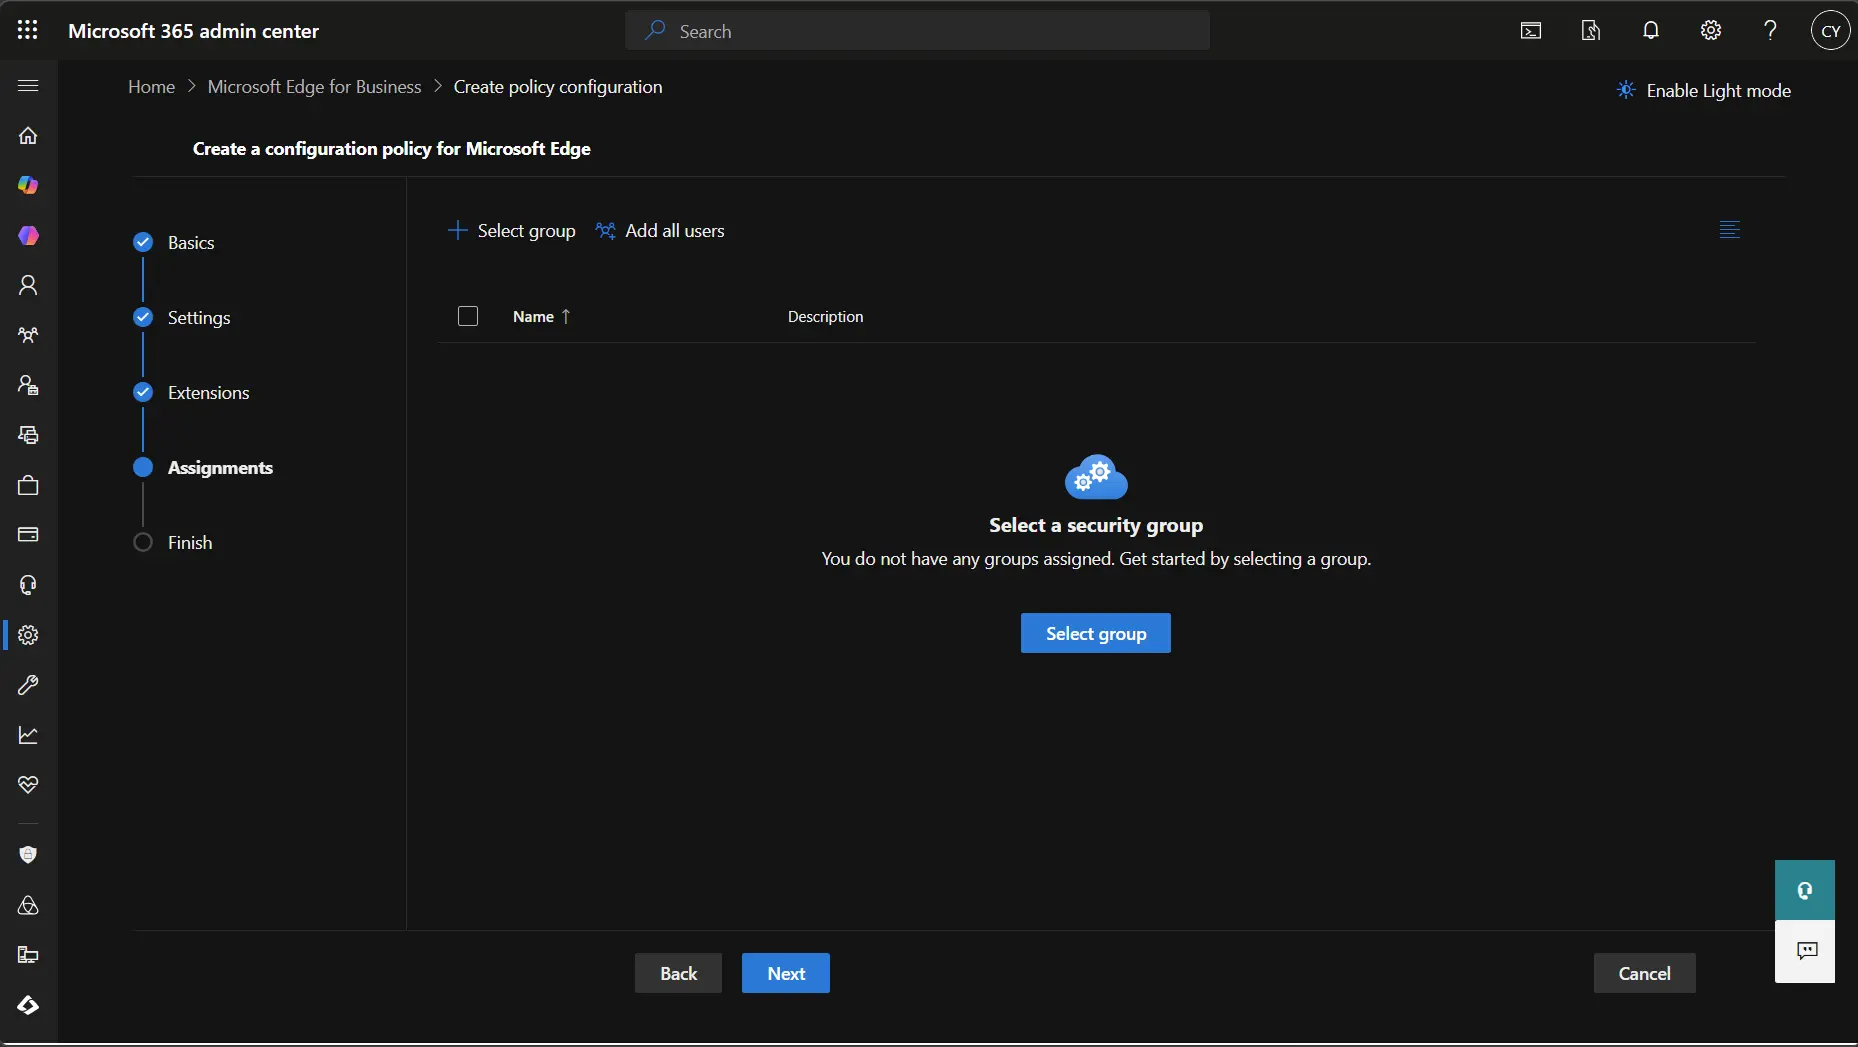Open the Cloud Shell terminal icon
The image size is (1858, 1047).
coord(1531,31)
